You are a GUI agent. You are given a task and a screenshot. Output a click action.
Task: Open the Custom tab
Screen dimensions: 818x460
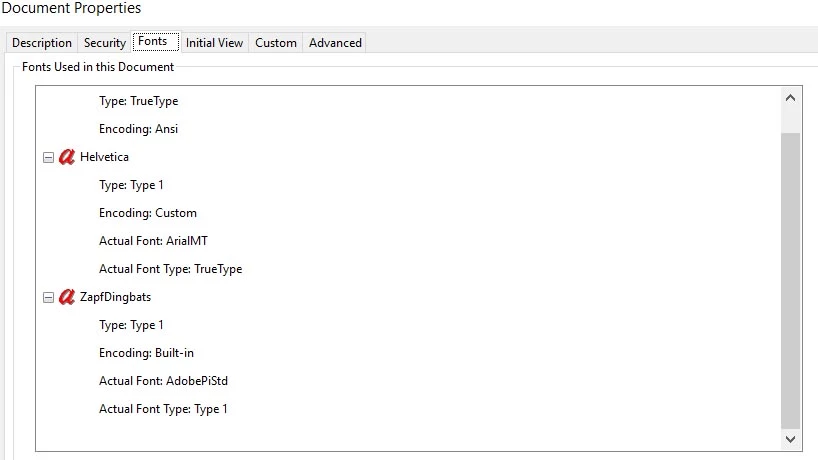point(275,43)
